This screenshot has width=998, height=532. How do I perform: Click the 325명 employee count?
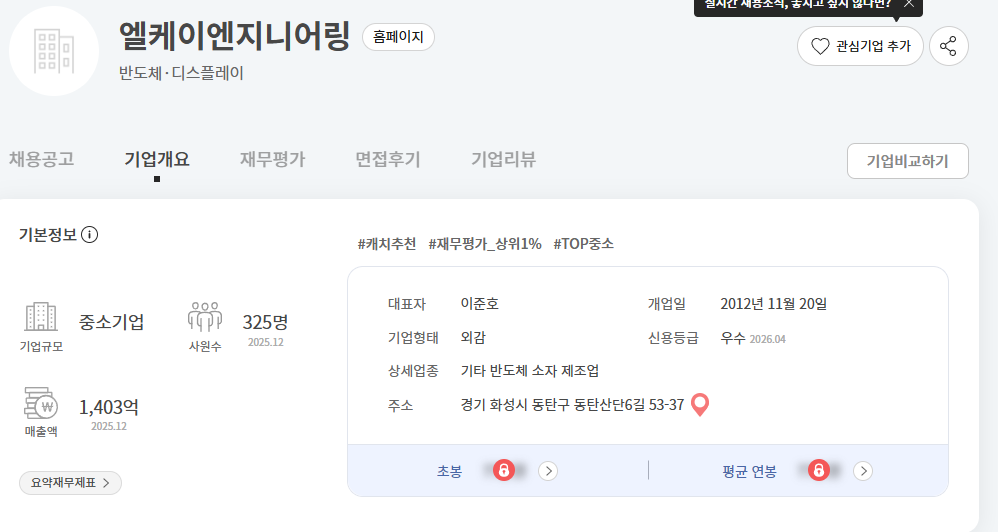265,322
